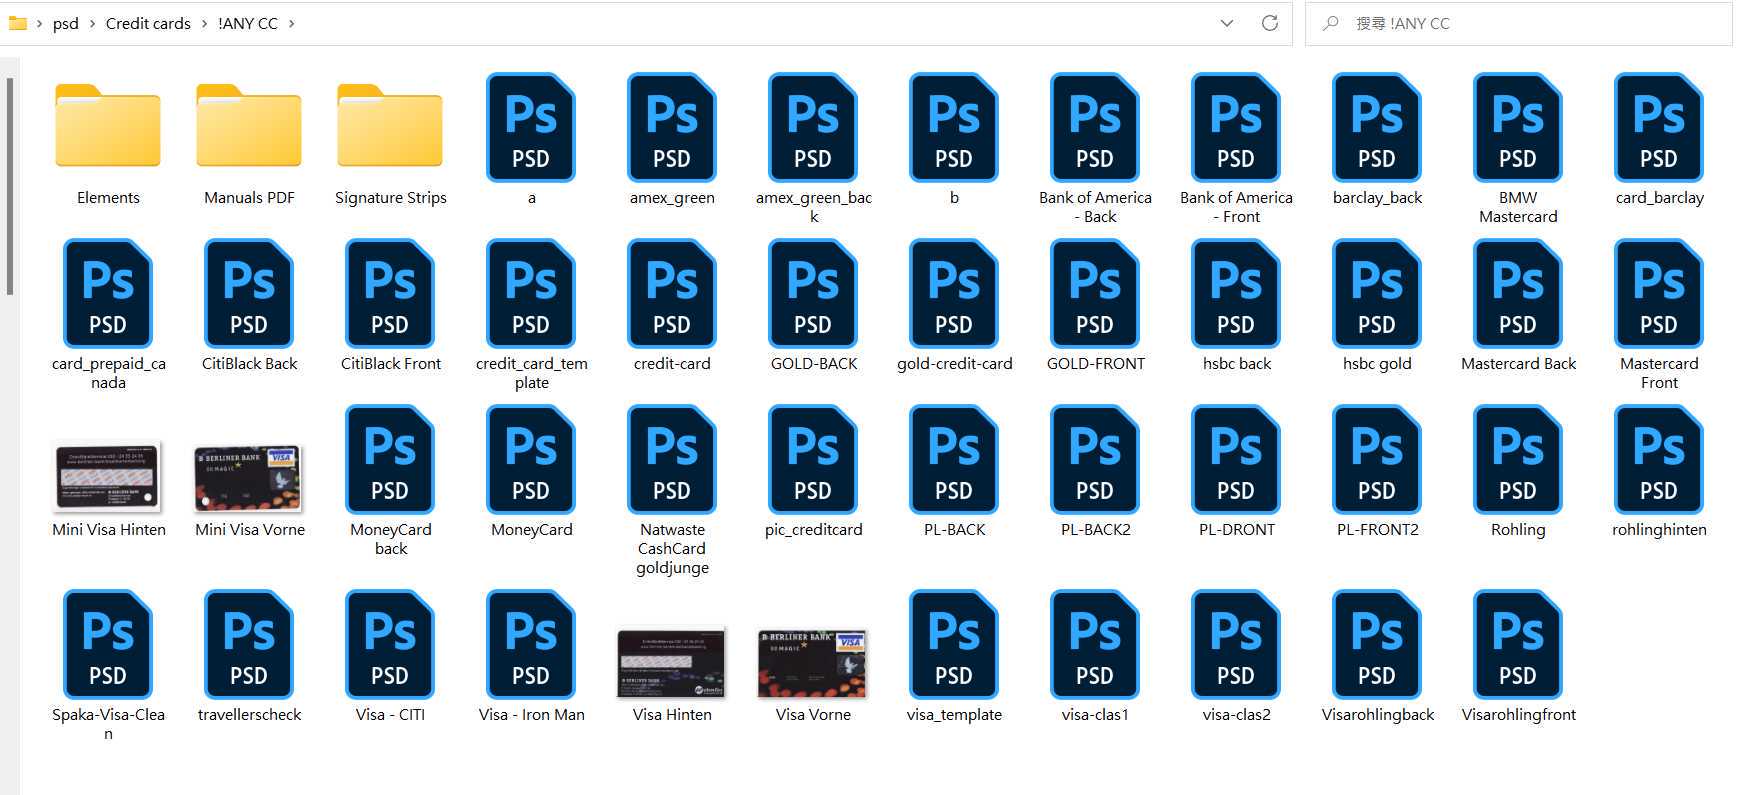Select the Elements folder icon
This screenshot has height=795, width=1743.
(108, 125)
